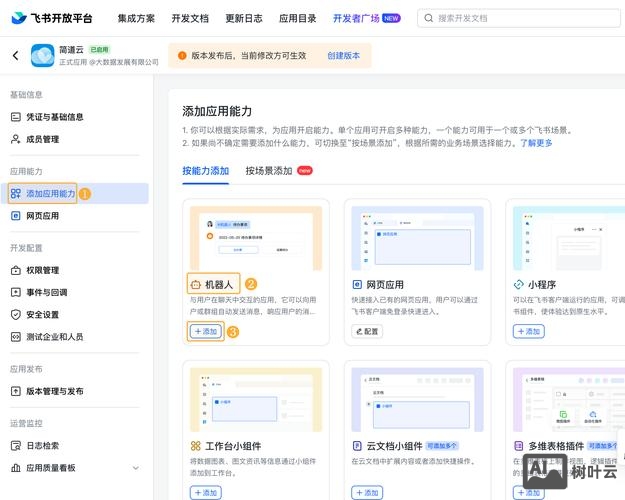
Task: Switch to the 按能力添加 tab
Action: tap(206, 171)
